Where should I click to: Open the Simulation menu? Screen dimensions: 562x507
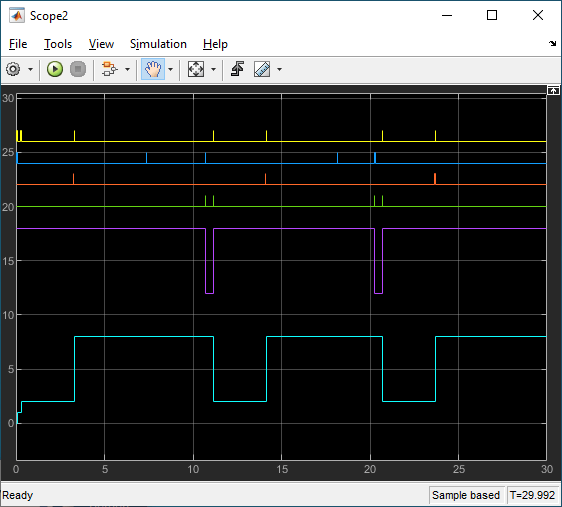(x=158, y=44)
